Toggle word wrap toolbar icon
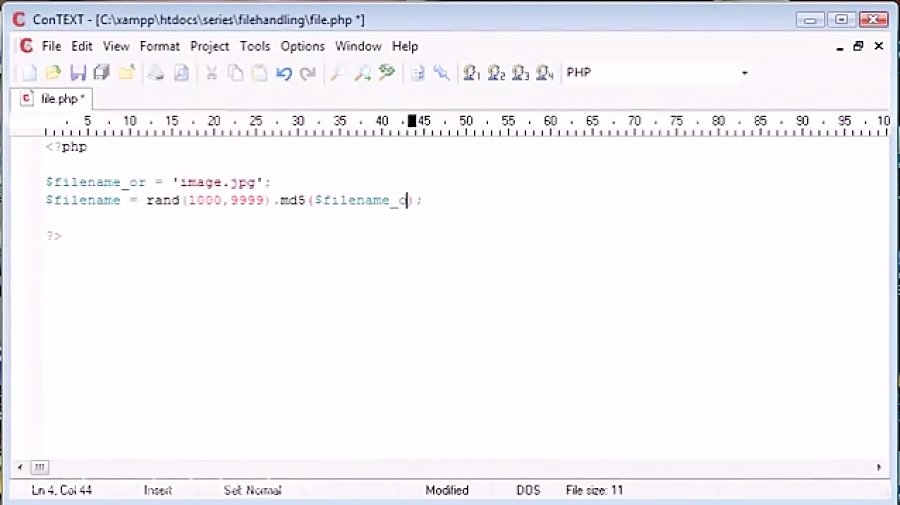900x505 pixels. click(417, 73)
